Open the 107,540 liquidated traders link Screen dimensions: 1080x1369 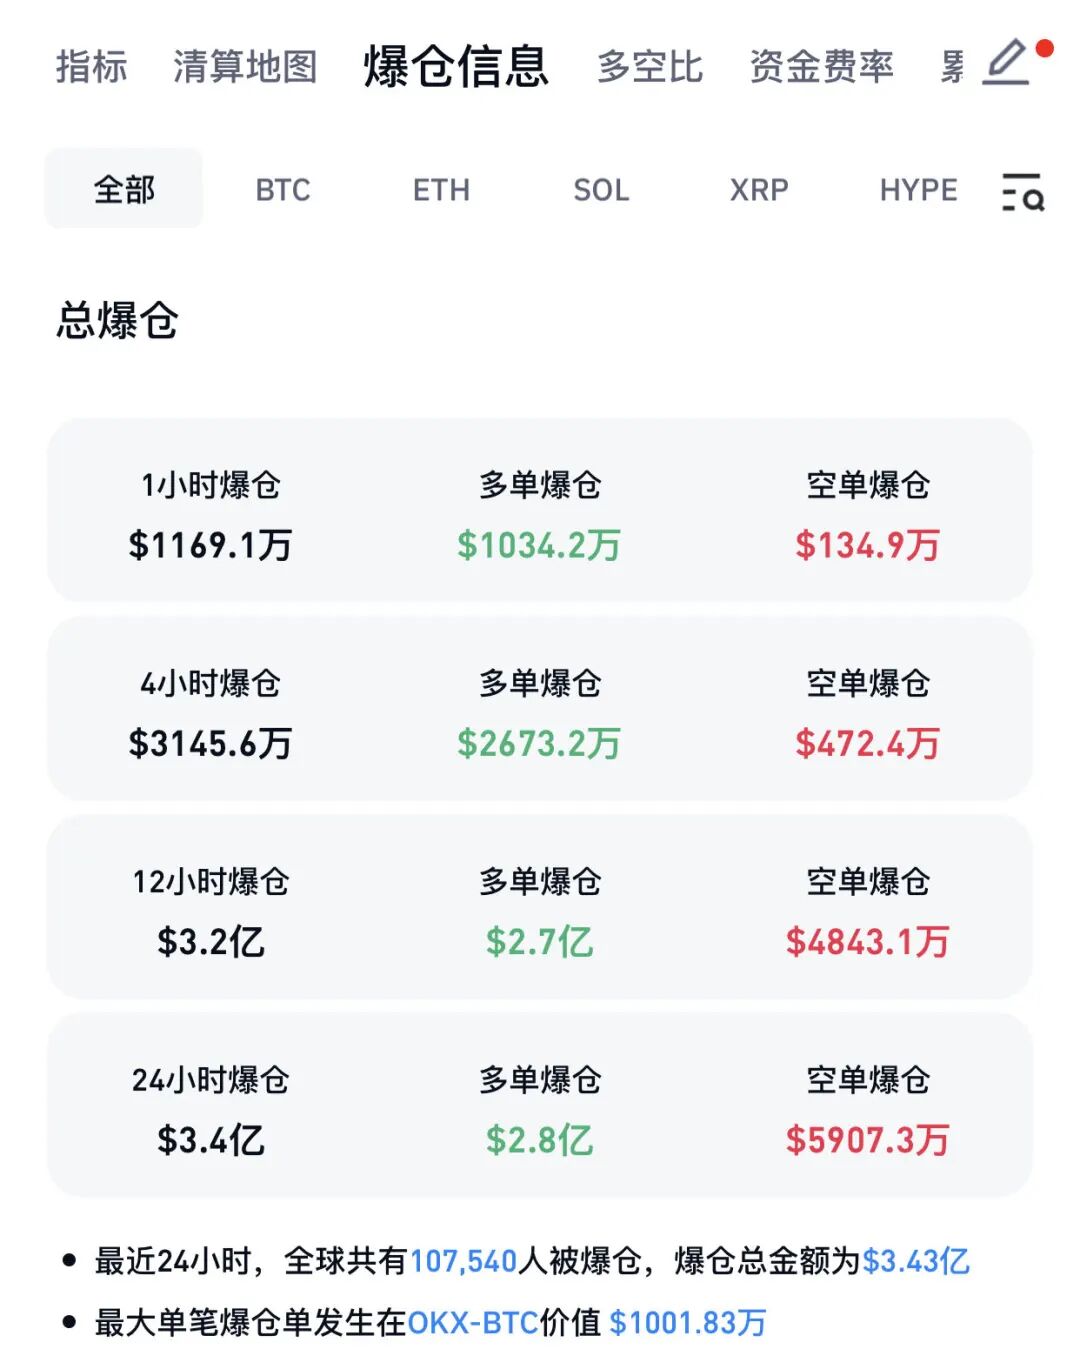(463, 1261)
